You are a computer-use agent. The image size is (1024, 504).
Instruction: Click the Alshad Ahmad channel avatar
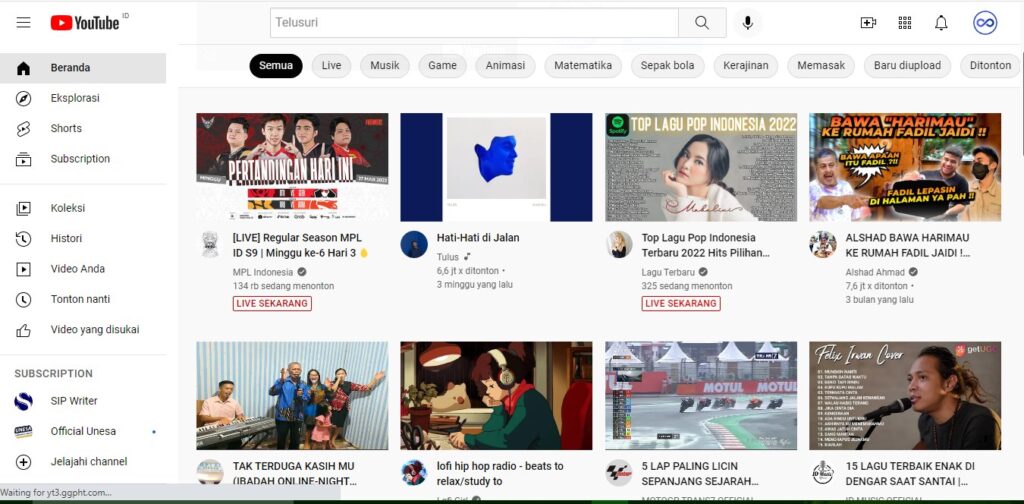[x=823, y=244]
